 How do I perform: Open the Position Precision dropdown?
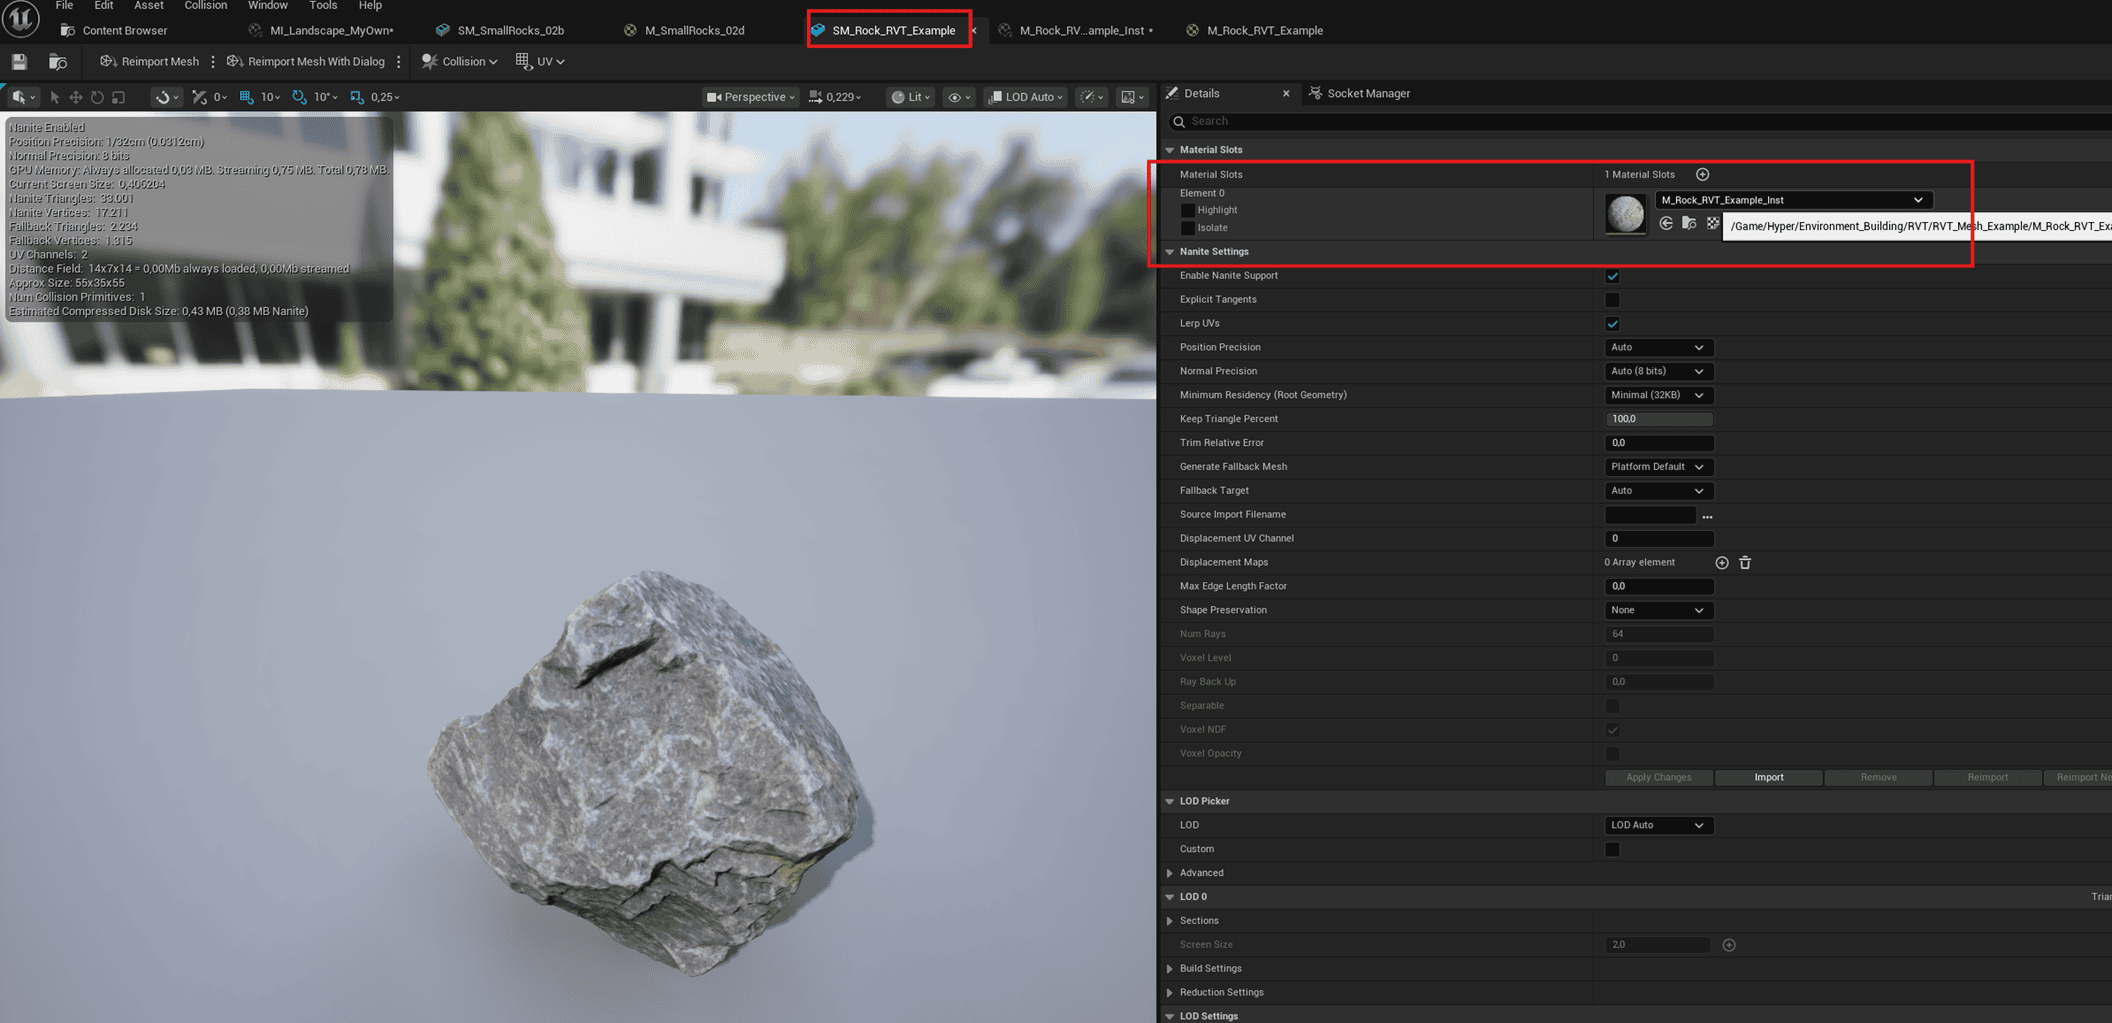[1658, 347]
